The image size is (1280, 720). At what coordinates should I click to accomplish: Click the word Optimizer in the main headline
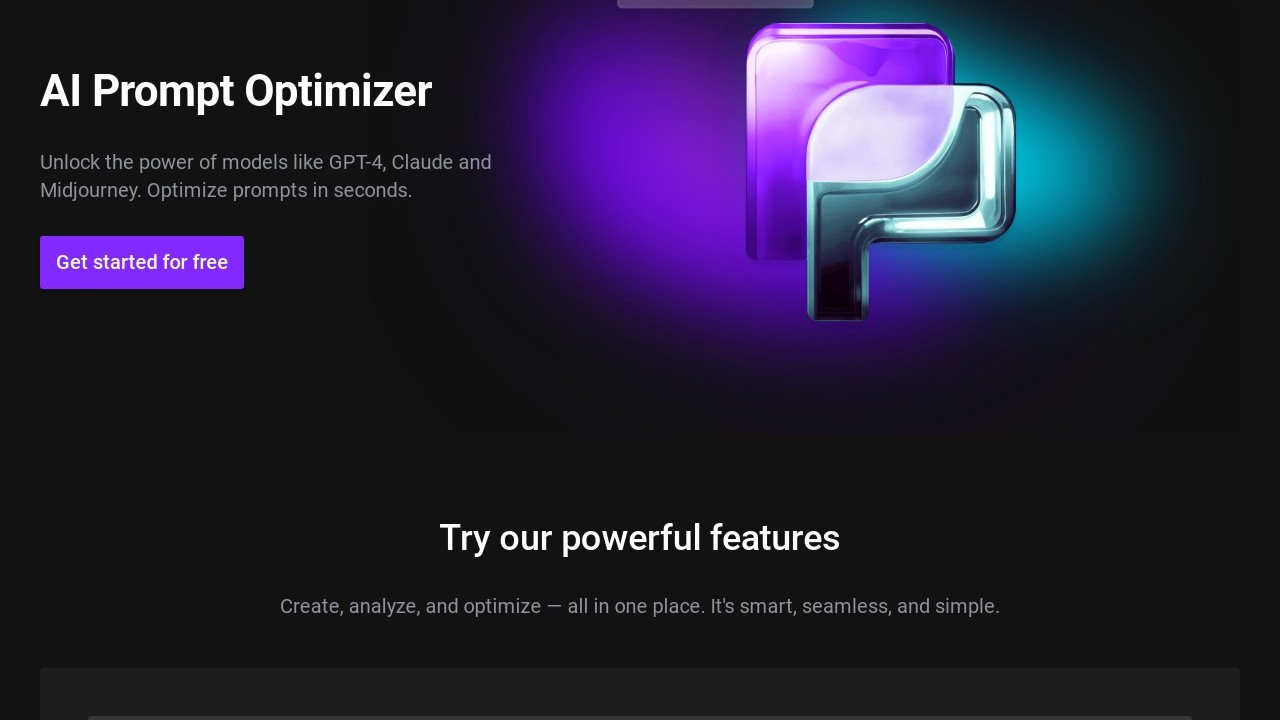point(338,91)
